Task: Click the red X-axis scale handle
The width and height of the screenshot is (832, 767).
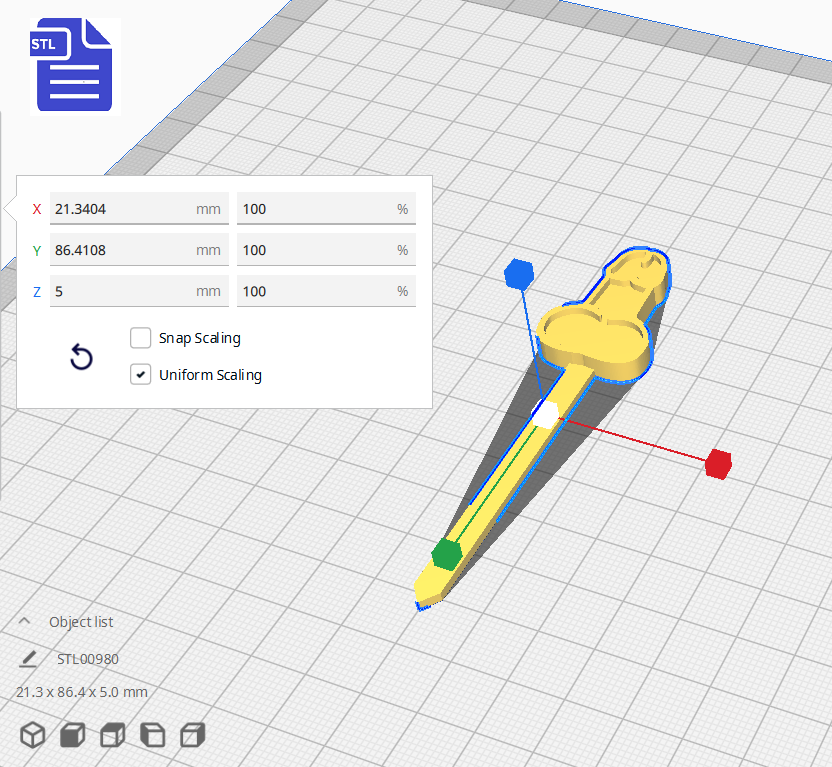Action: click(718, 464)
